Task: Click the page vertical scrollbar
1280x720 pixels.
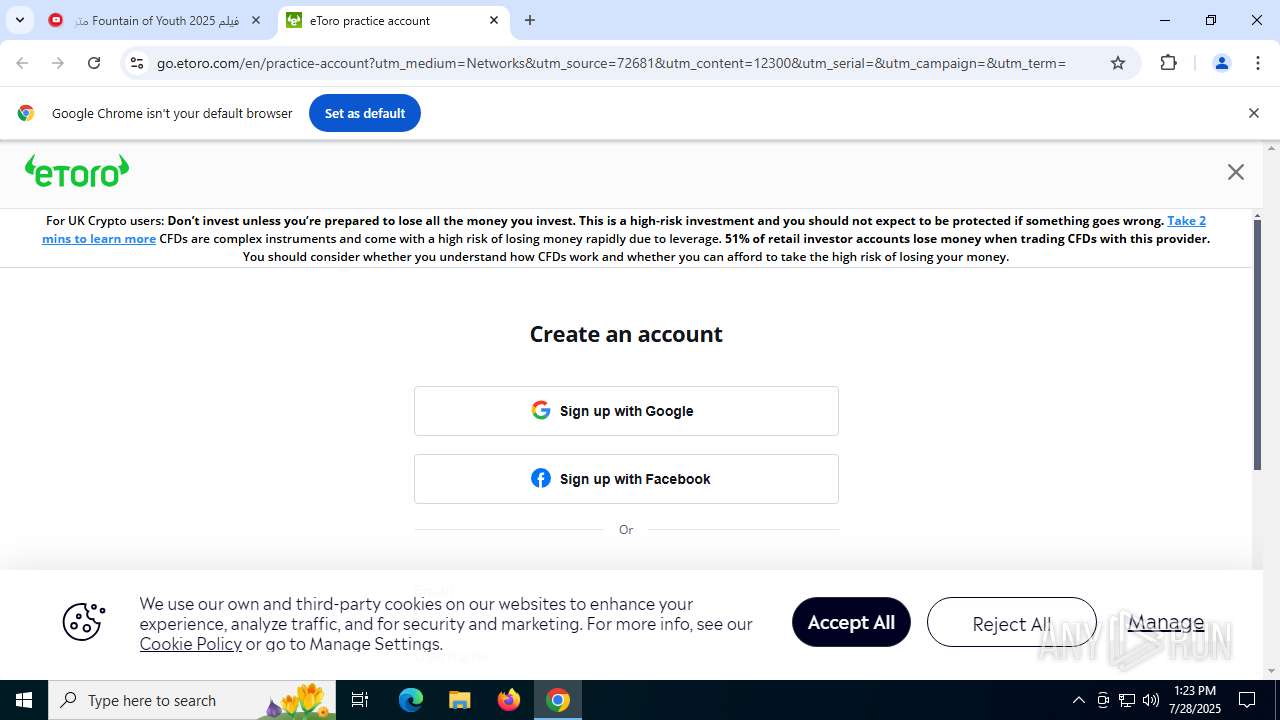Action: 1258,344
